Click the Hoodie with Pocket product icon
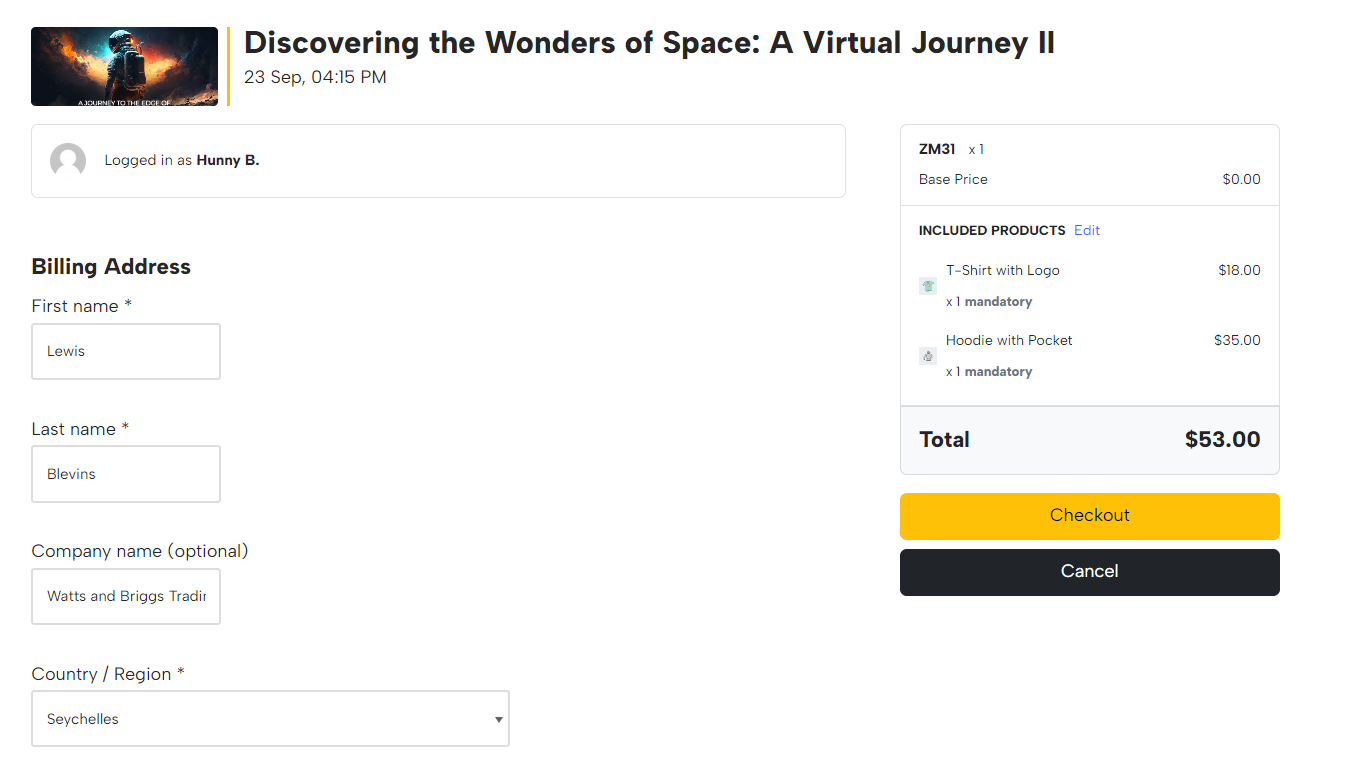Viewport: 1347px width, 766px height. click(x=928, y=356)
